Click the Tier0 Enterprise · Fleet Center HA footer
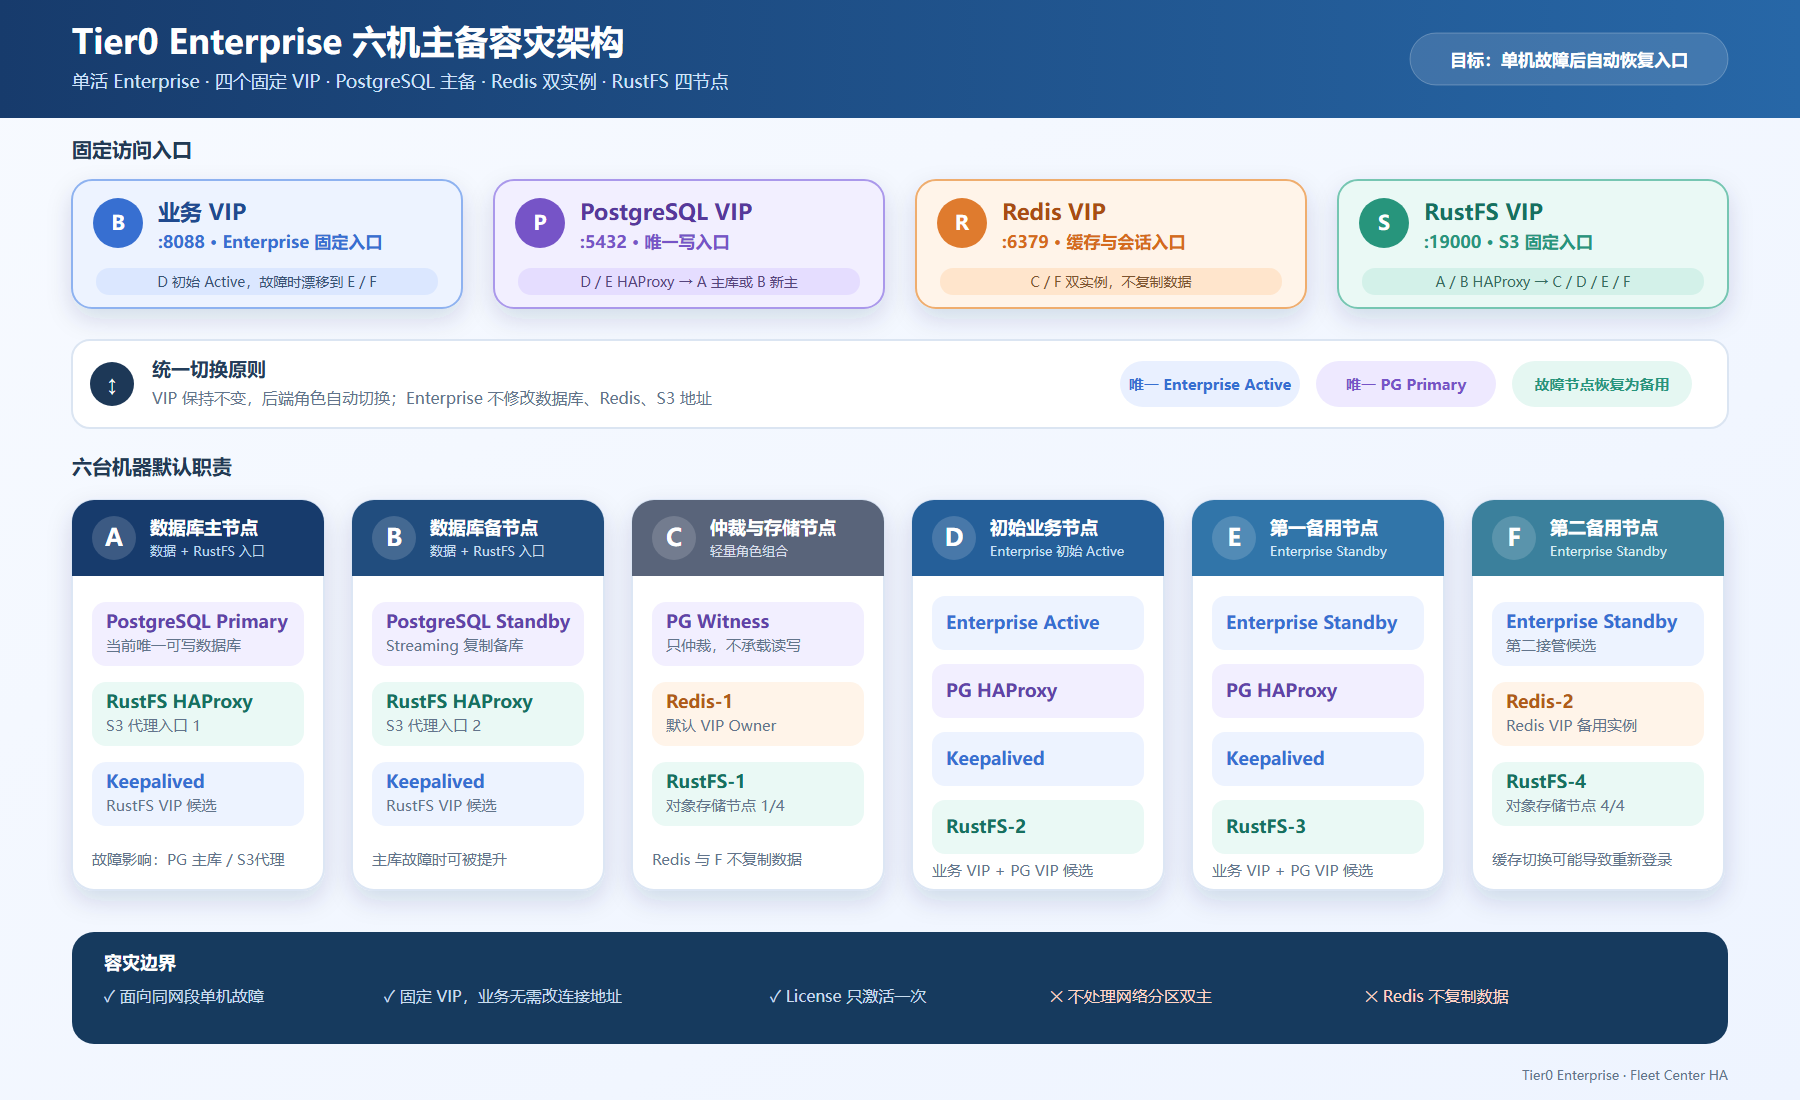 click(1625, 1075)
